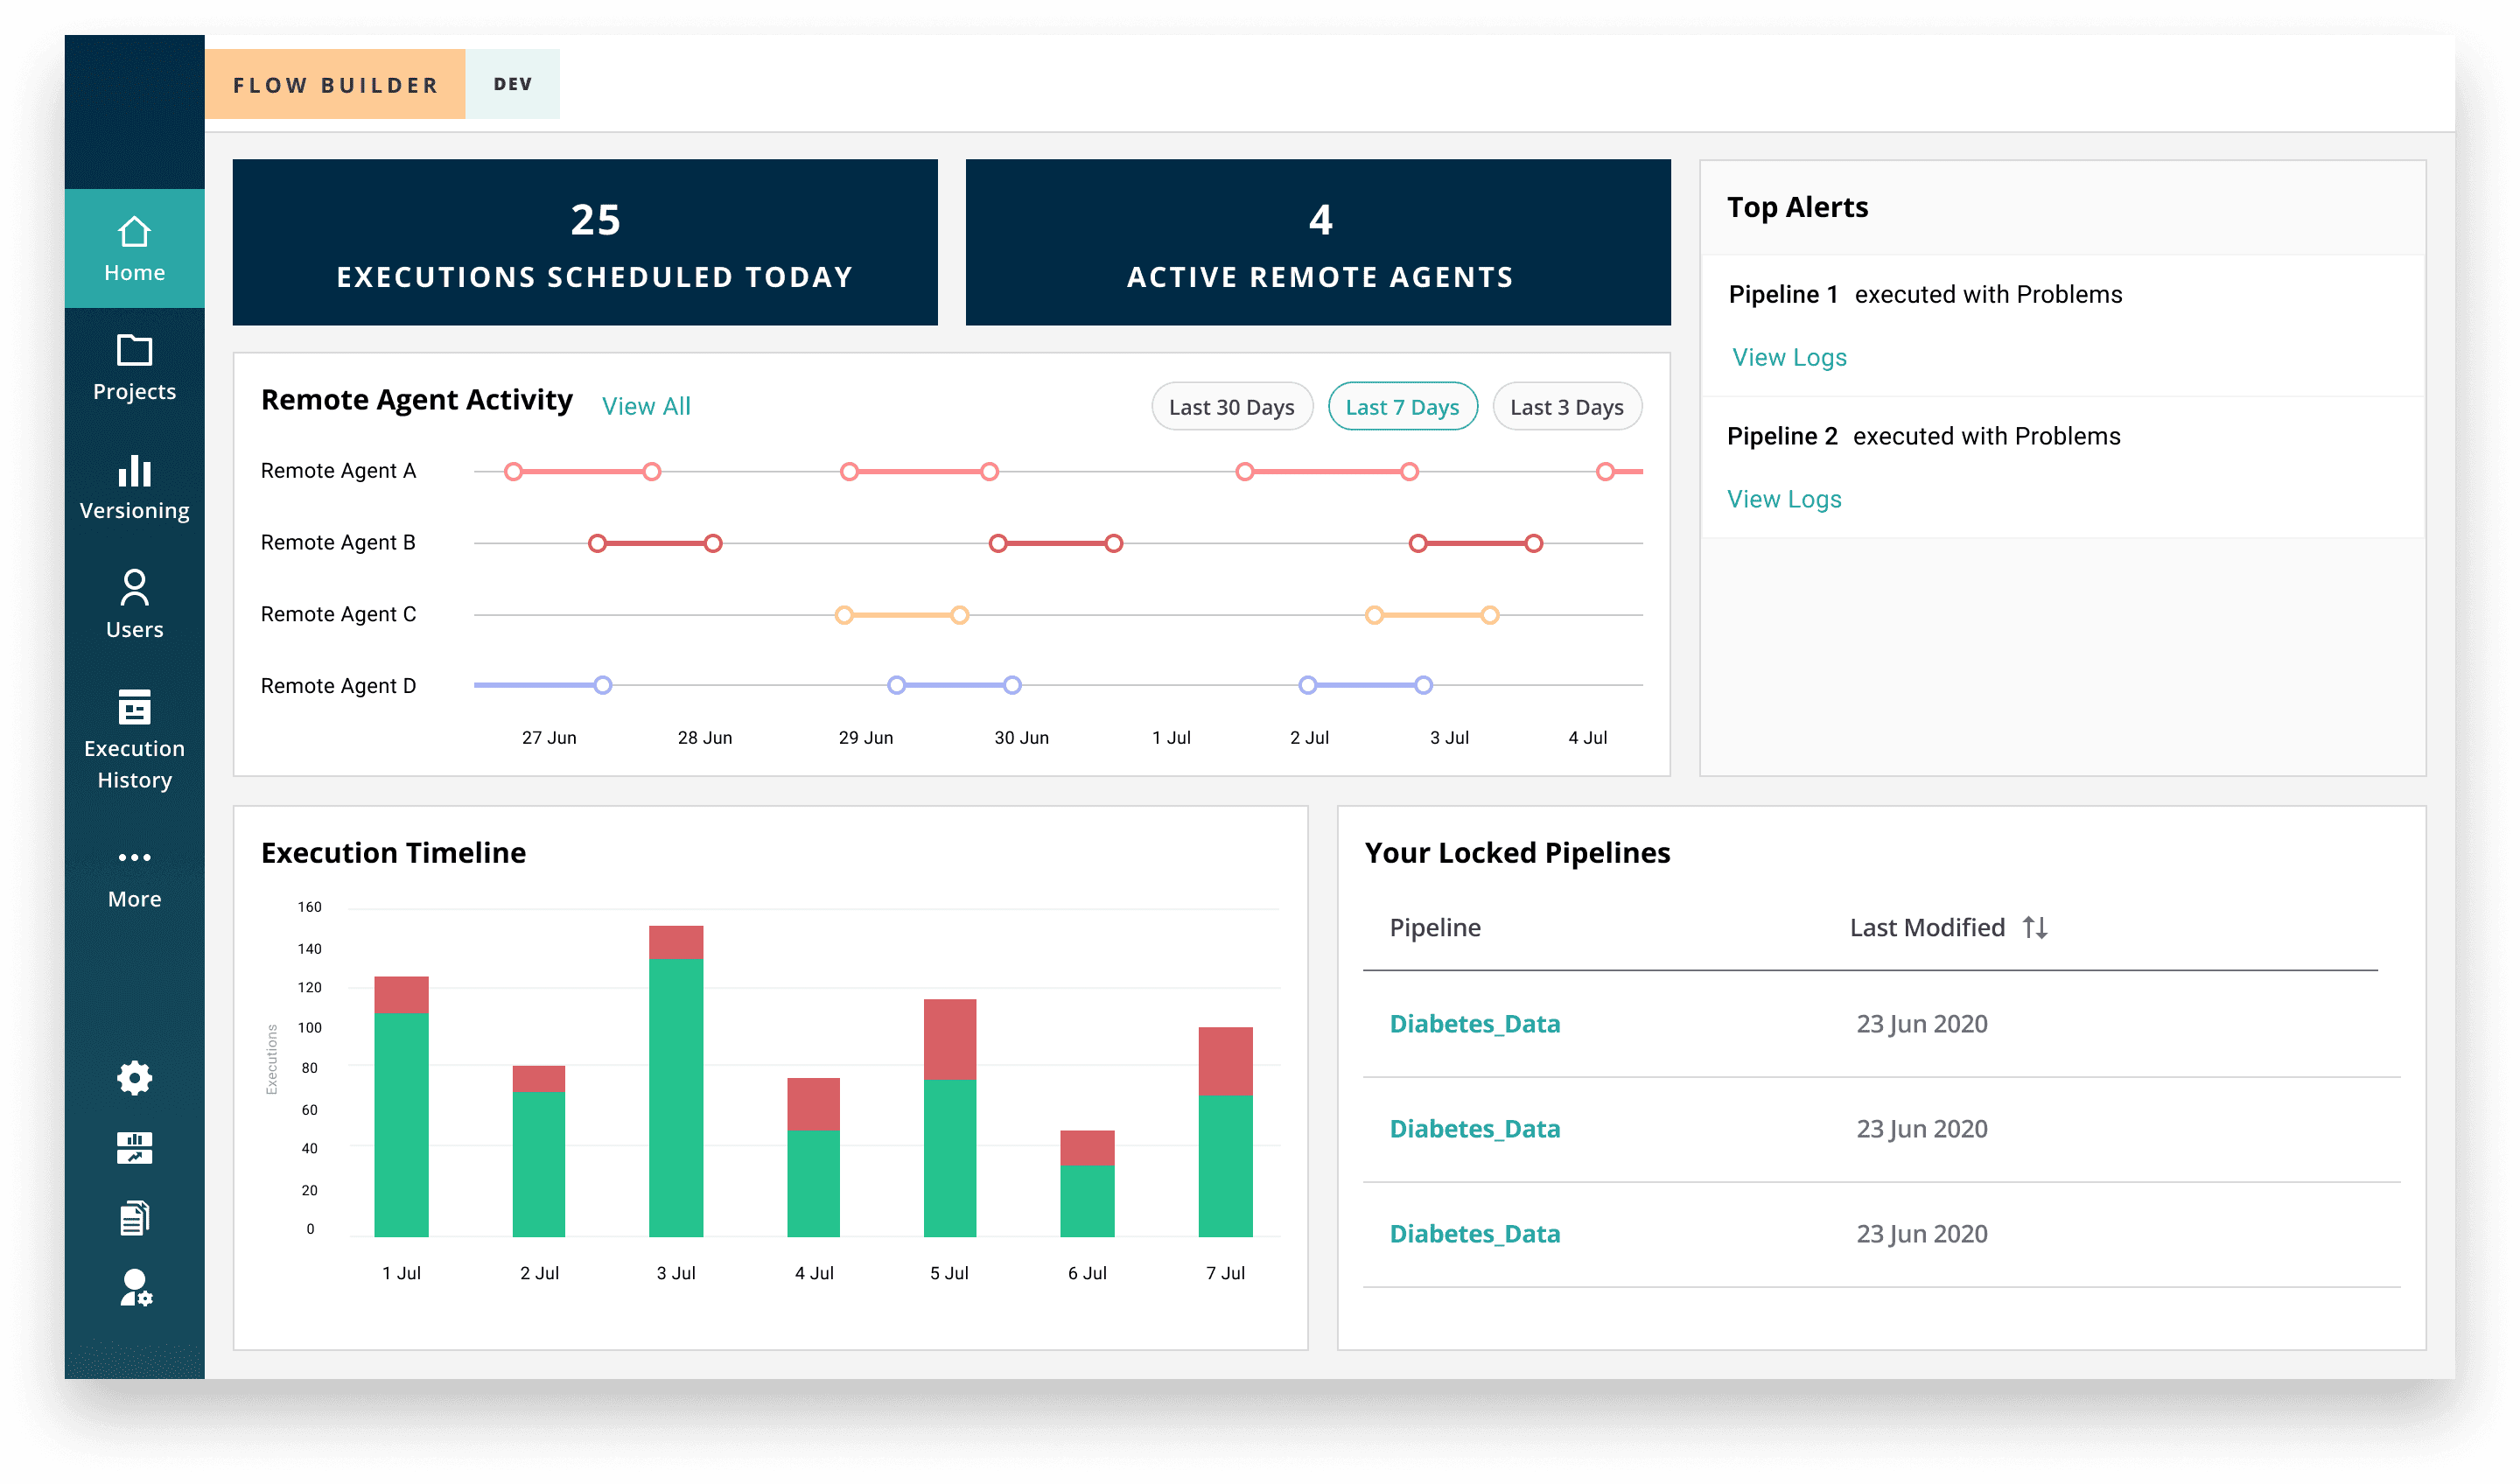Screen dimensions: 2520x1484
Task: Switch to the Flow Builder tab
Action: click(x=335, y=85)
